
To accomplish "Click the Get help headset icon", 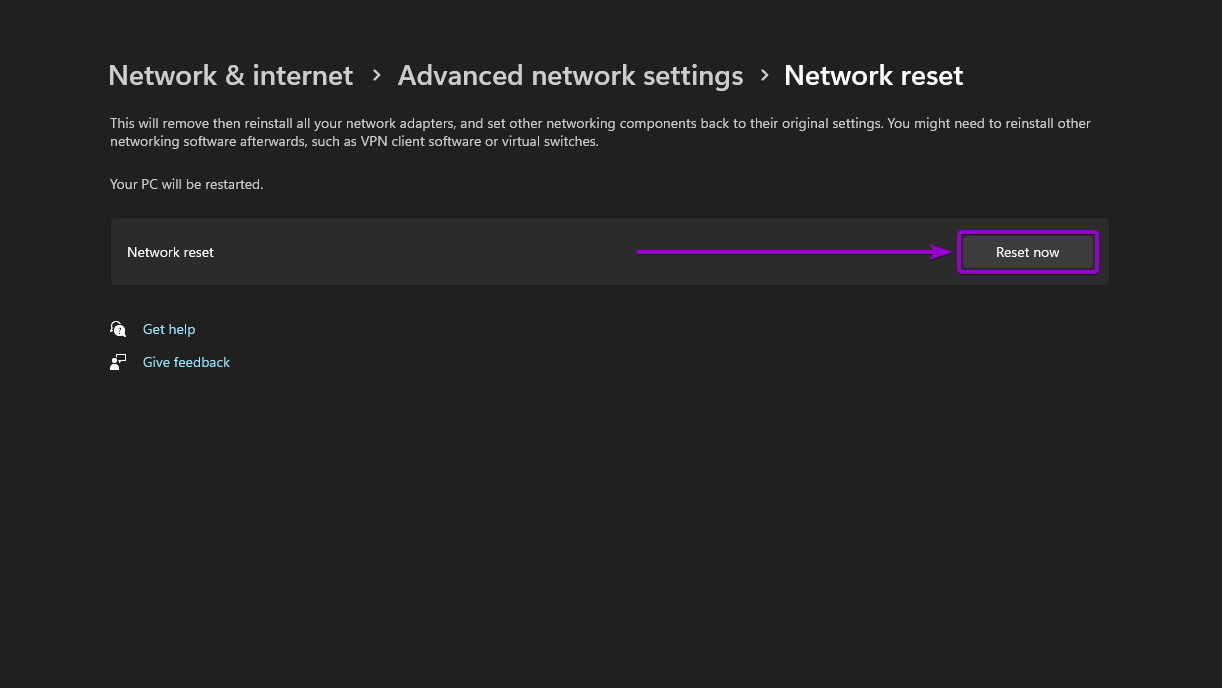I will tap(118, 329).
